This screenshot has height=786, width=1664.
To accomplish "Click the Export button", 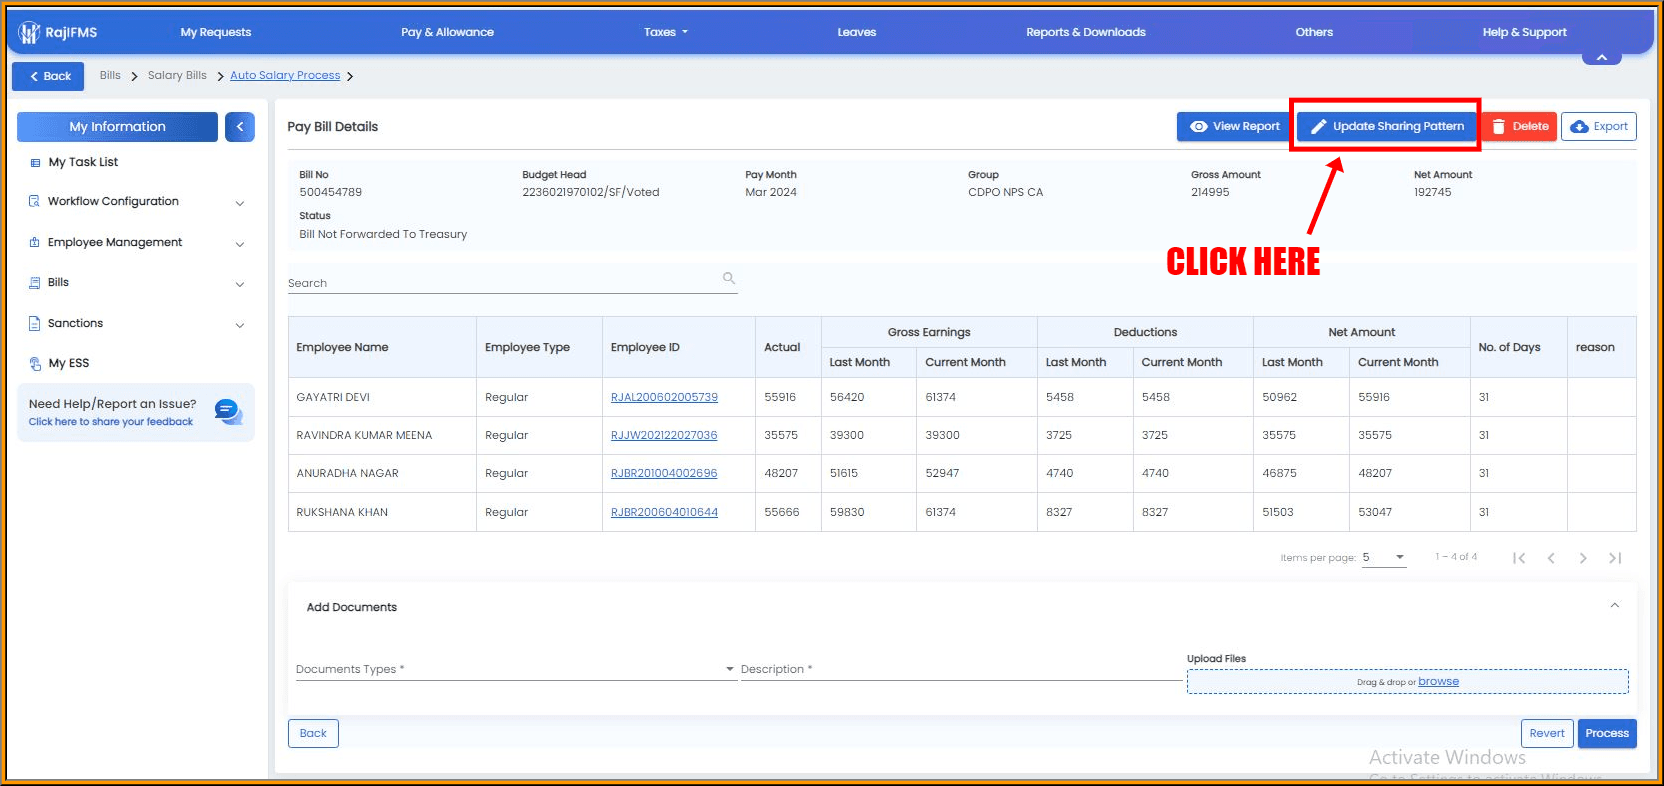I will pos(1599,126).
